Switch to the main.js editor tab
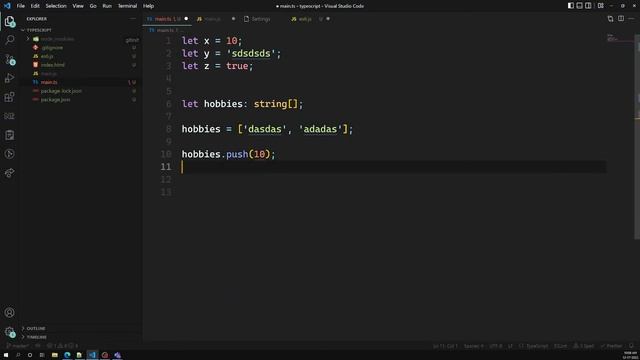Viewport: 640px width, 360px height. coord(216,19)
